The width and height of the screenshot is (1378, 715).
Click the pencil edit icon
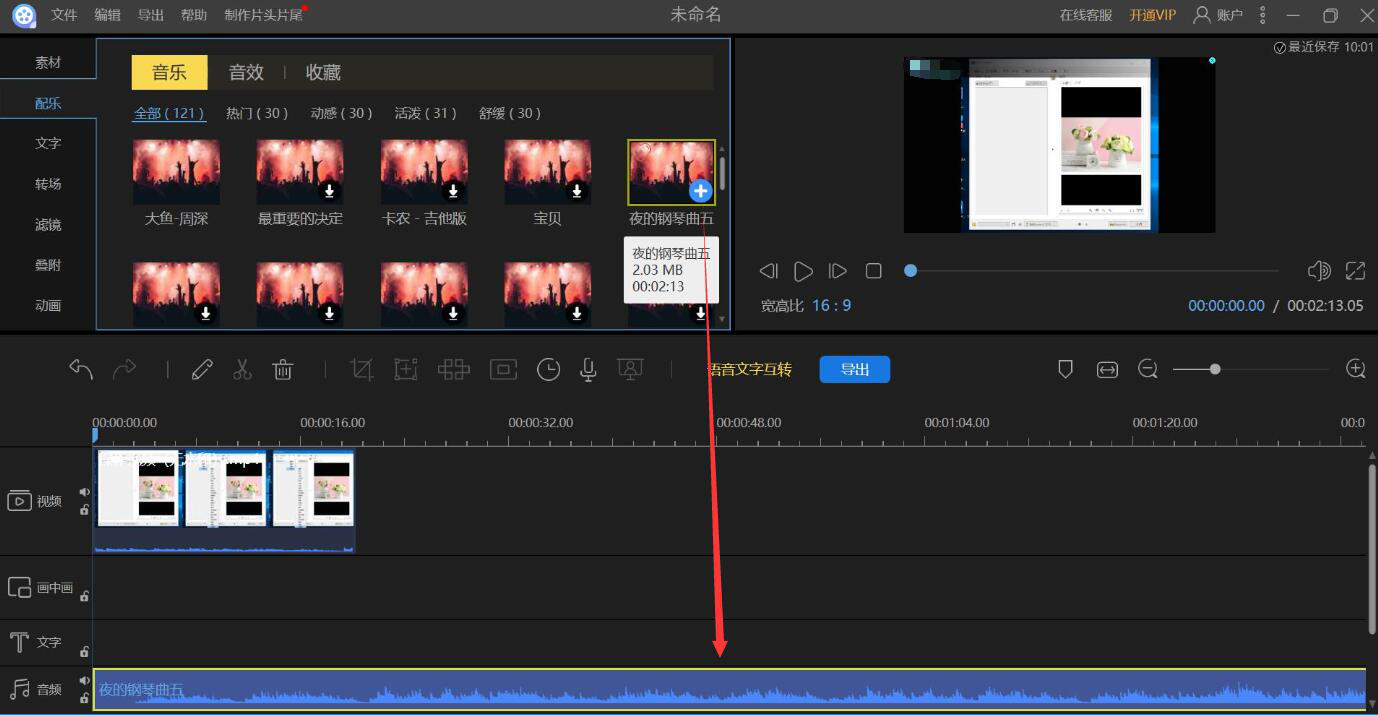pos(202,370)
